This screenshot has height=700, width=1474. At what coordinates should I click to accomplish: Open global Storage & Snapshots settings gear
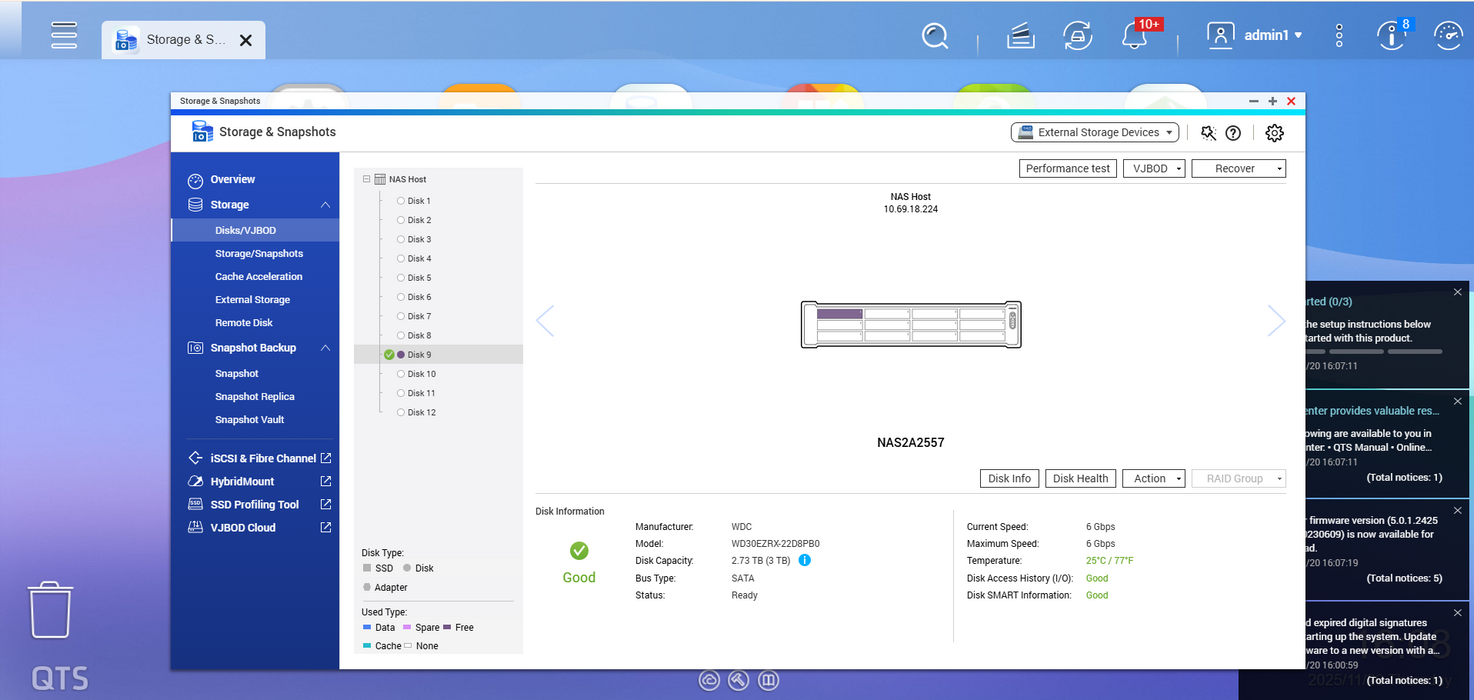[x=1274, y=132]
